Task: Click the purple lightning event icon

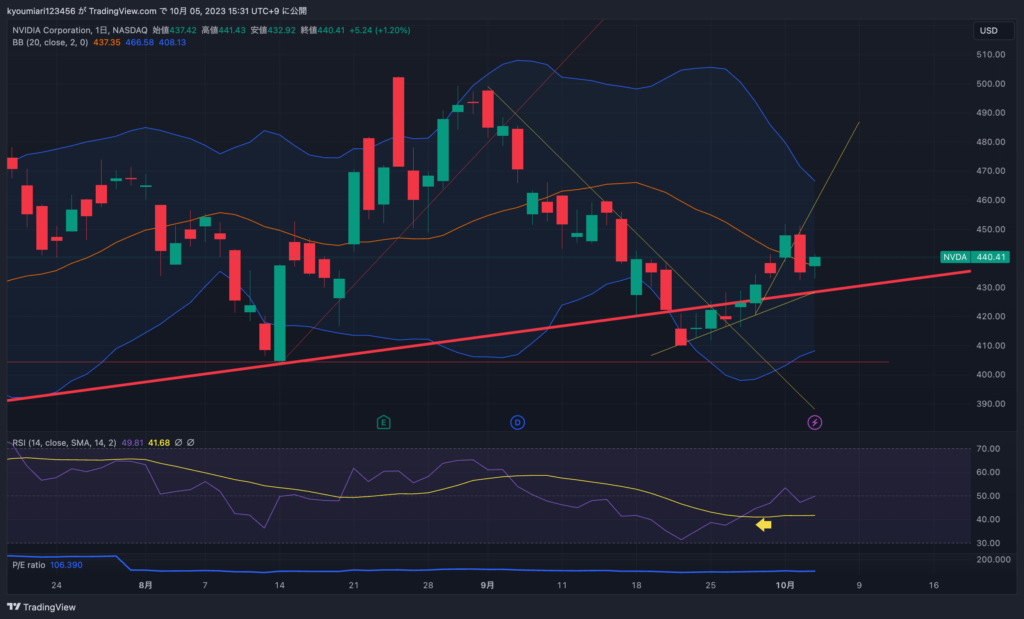Action: tap(814, 422)
